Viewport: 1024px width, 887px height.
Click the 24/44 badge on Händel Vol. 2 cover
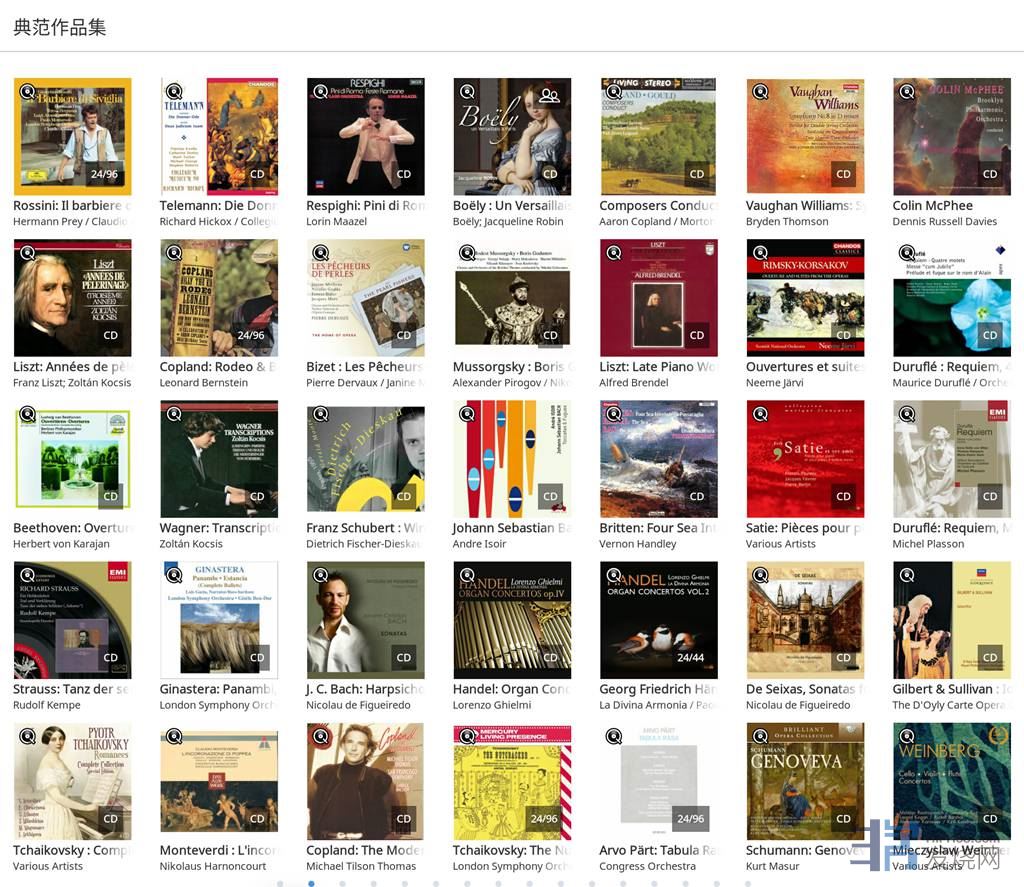click(x=690, y=658)
